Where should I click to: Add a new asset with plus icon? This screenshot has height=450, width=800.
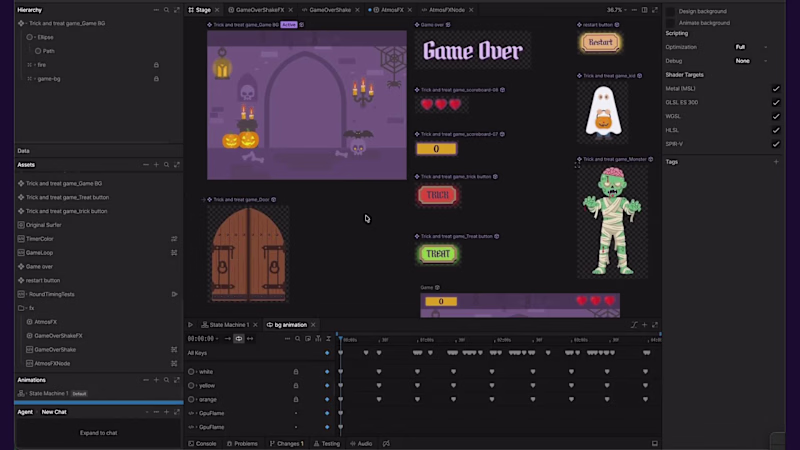pyautogui.click(x=156, y=165)
